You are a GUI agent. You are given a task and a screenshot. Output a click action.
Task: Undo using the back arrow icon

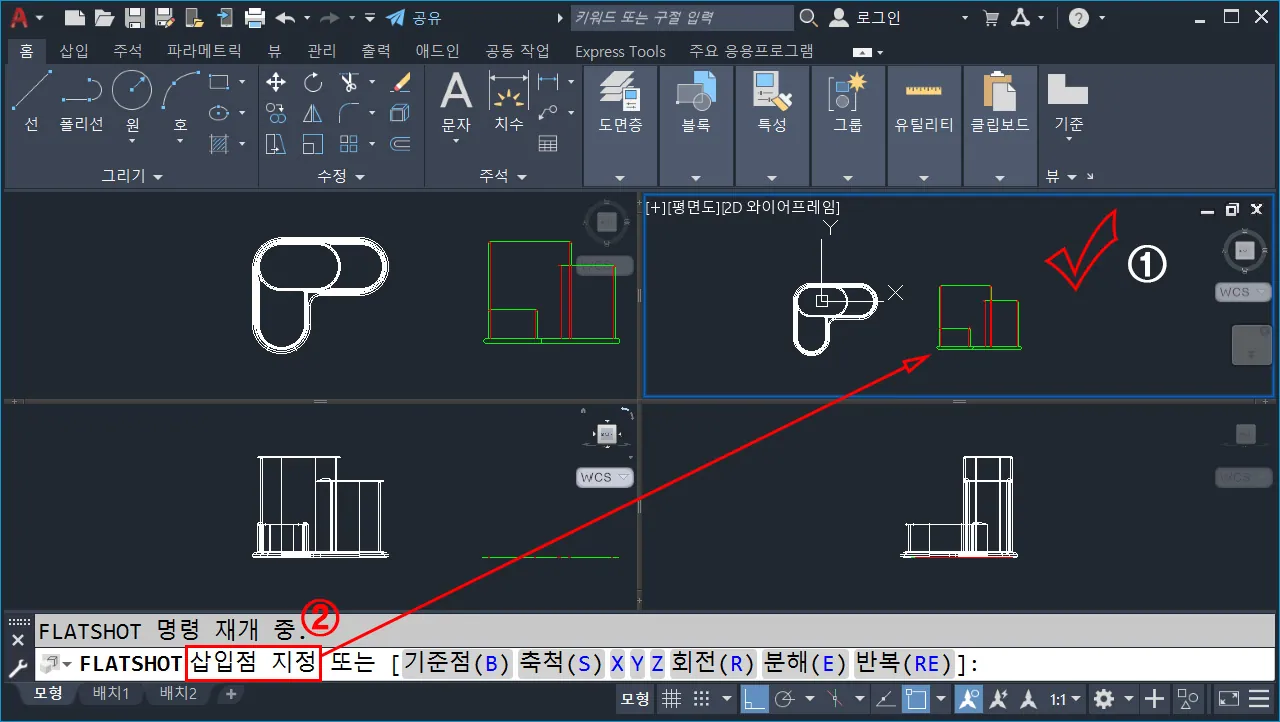tap(285, 17)
